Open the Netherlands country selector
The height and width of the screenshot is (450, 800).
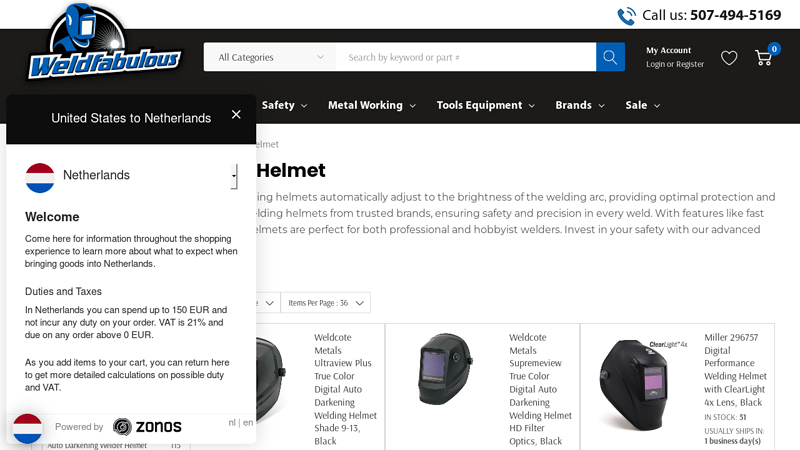click(x=132, y=176)
